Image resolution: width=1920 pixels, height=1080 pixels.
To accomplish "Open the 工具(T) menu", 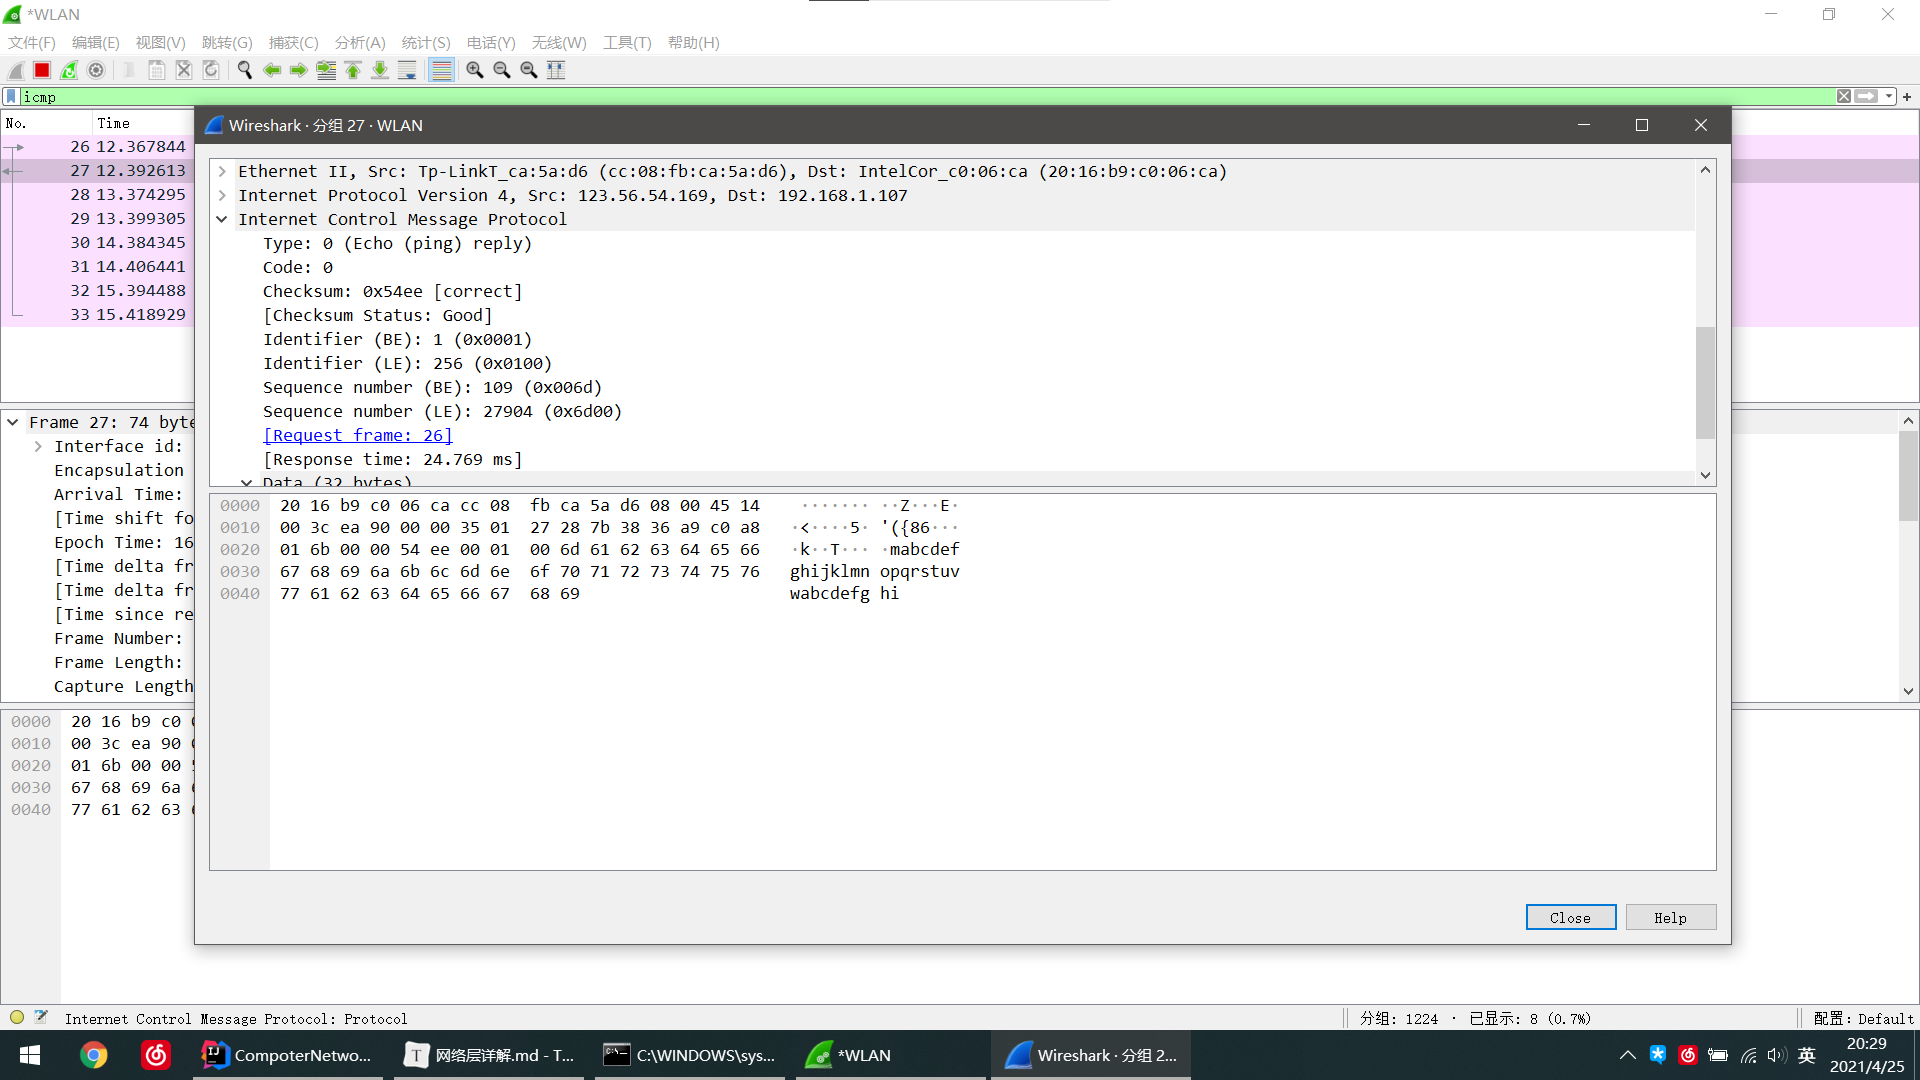I will [627, 43].
